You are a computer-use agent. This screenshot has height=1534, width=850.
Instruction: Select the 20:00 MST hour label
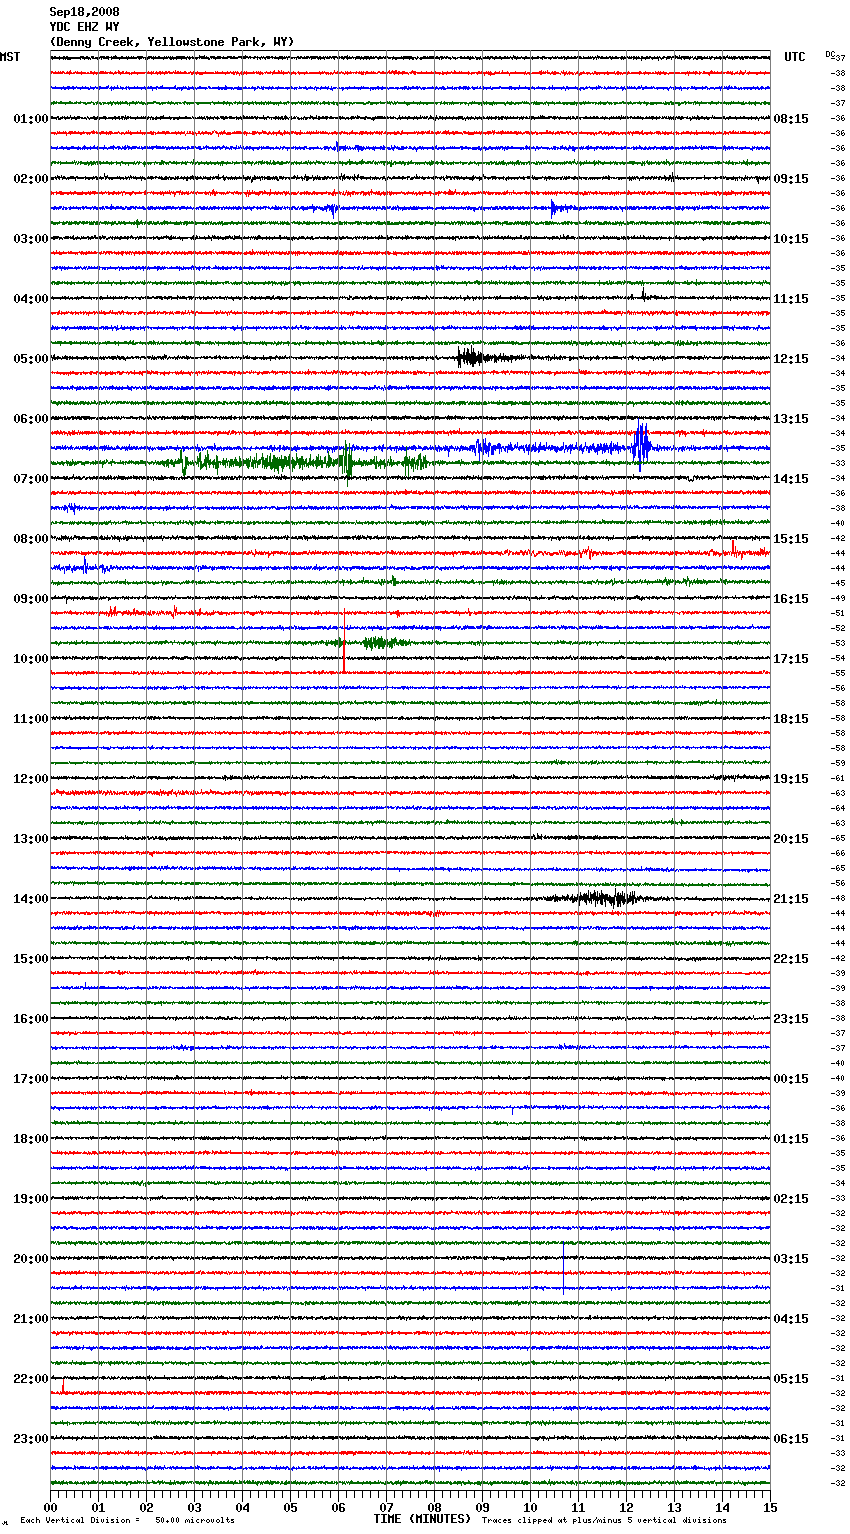pyautogui.click(x=31, y=1259)
